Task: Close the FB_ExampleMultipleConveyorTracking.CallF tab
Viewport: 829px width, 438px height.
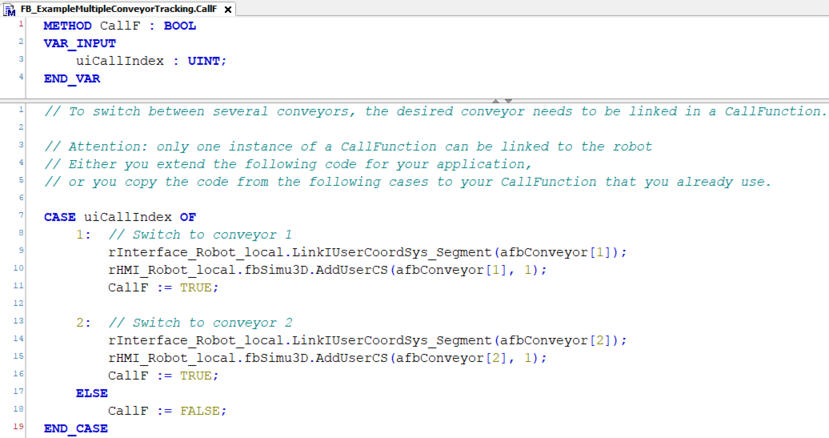Action: point(228,10)
